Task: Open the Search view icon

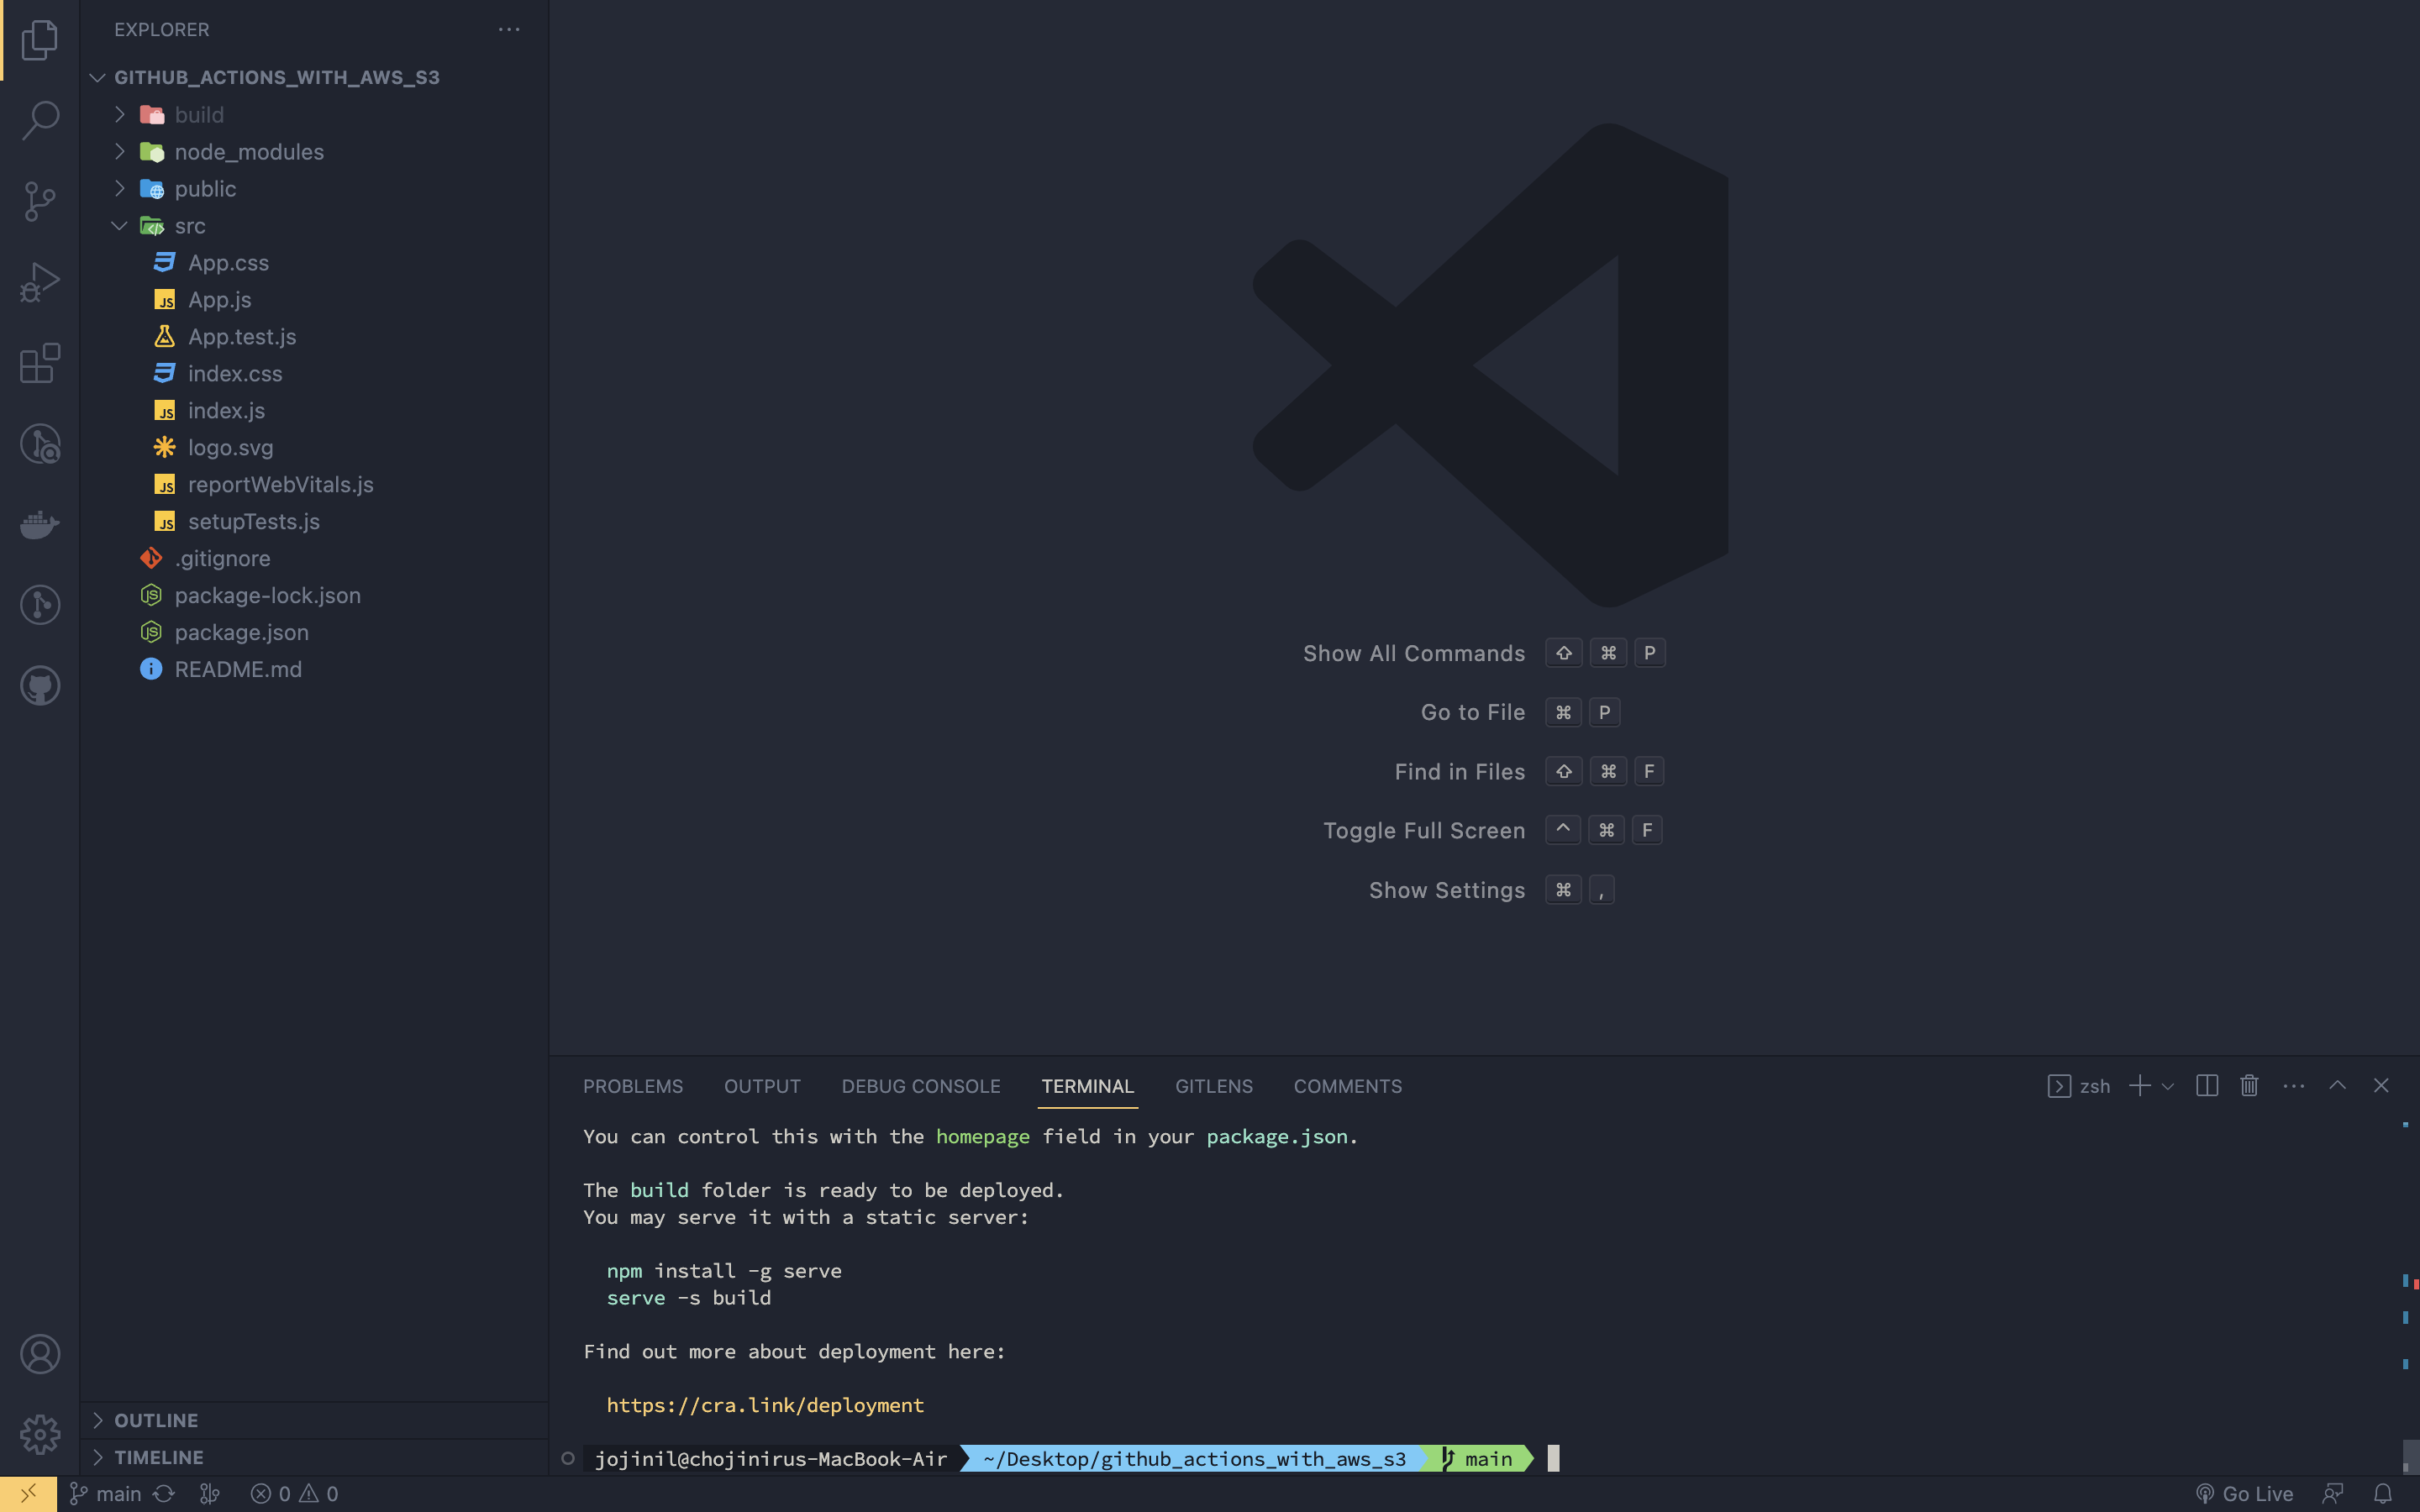Action: coord(40,120)
